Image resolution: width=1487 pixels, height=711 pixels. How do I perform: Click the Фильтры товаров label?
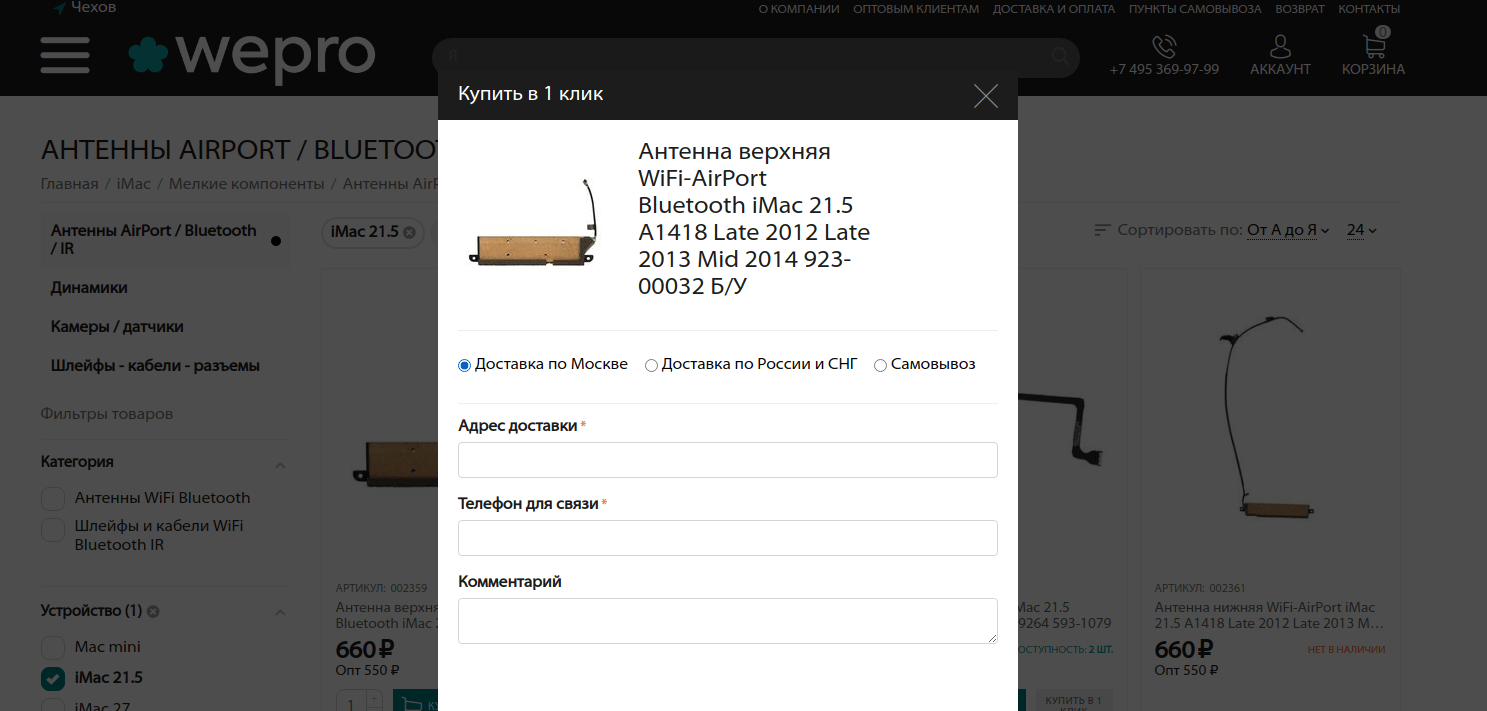(107, 414)
